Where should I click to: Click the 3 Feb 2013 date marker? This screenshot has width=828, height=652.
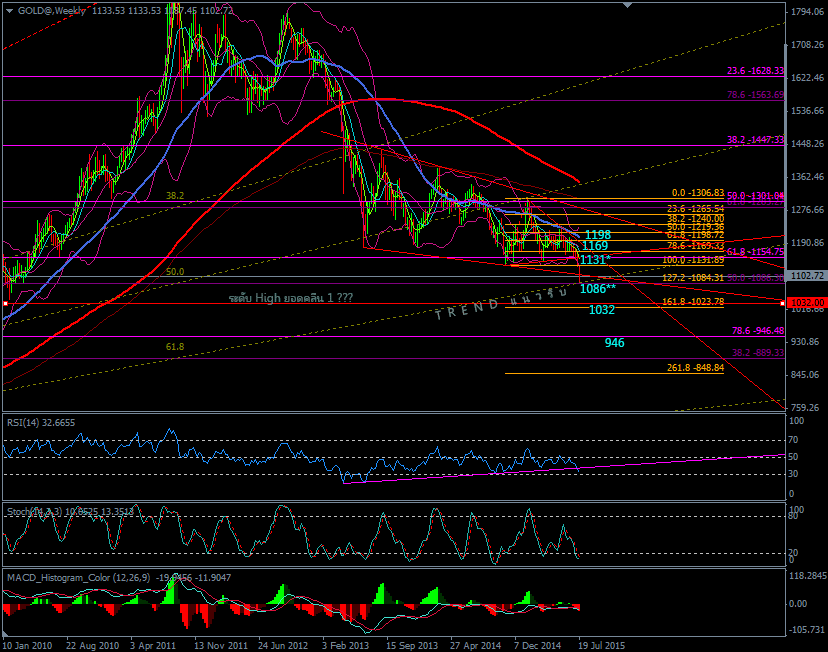pyautogui.click(x=345, y=645)
